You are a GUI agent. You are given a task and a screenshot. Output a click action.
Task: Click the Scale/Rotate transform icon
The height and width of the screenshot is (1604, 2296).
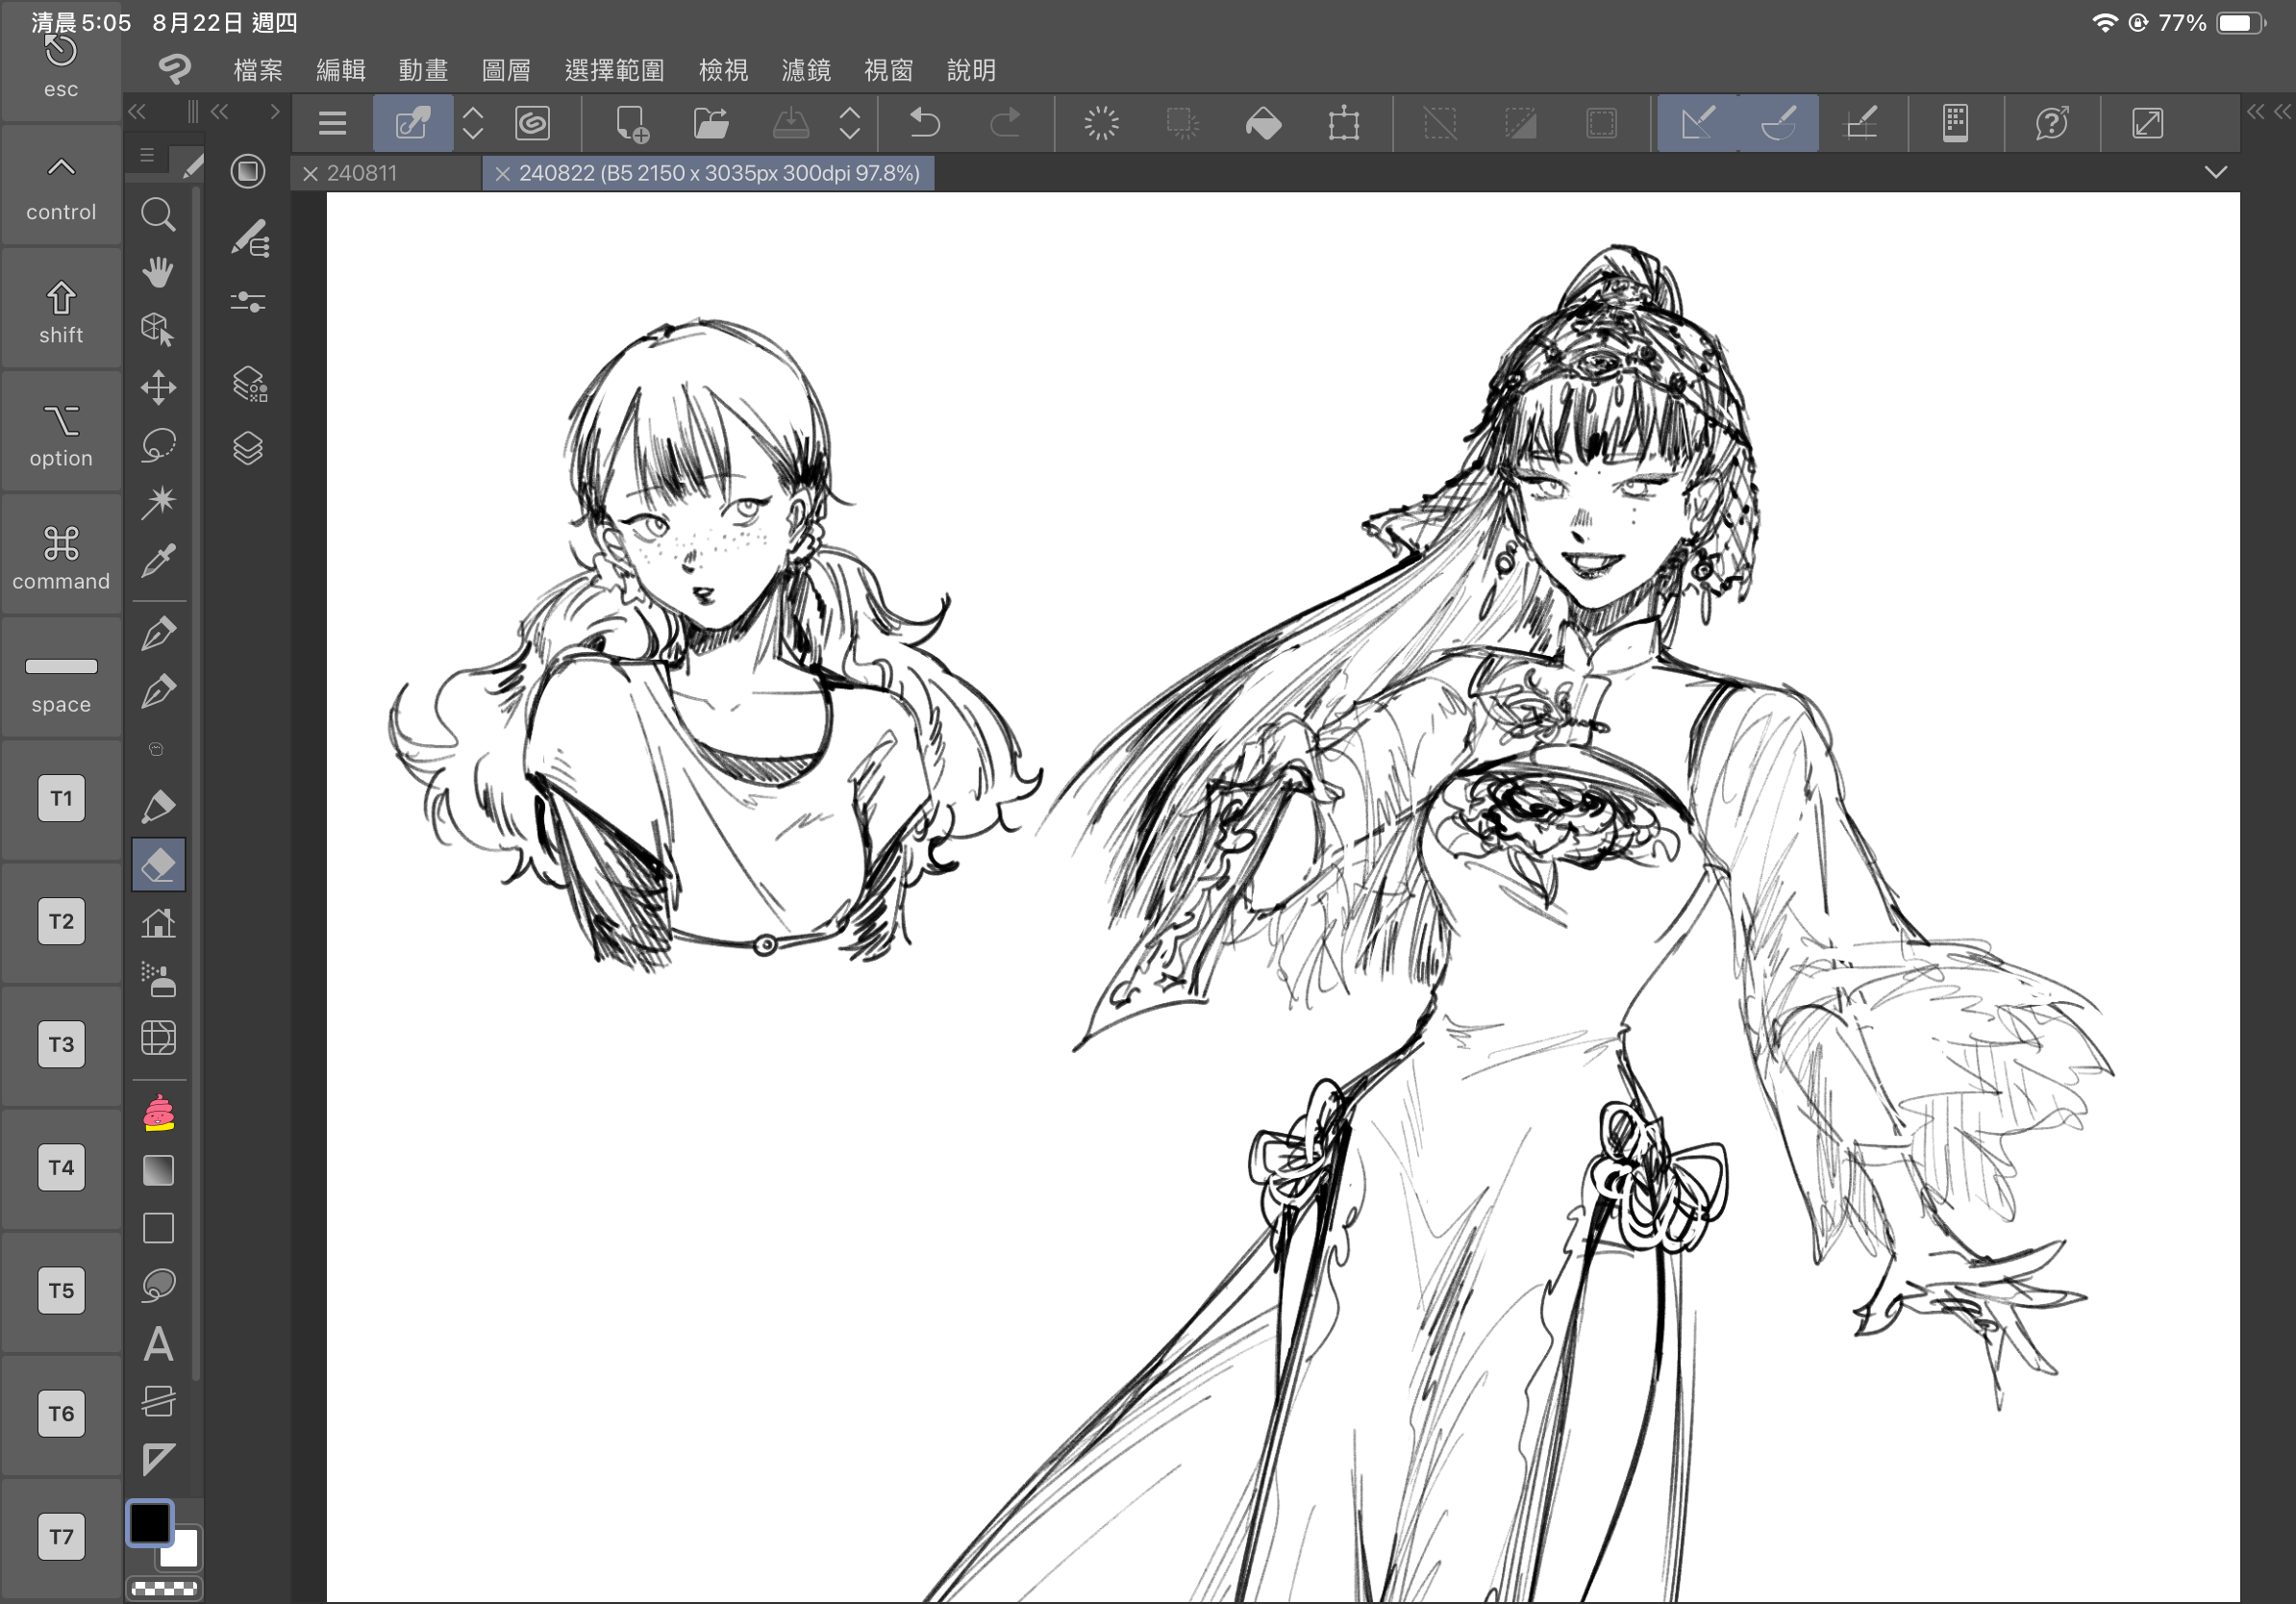[x=1344, y=123]
